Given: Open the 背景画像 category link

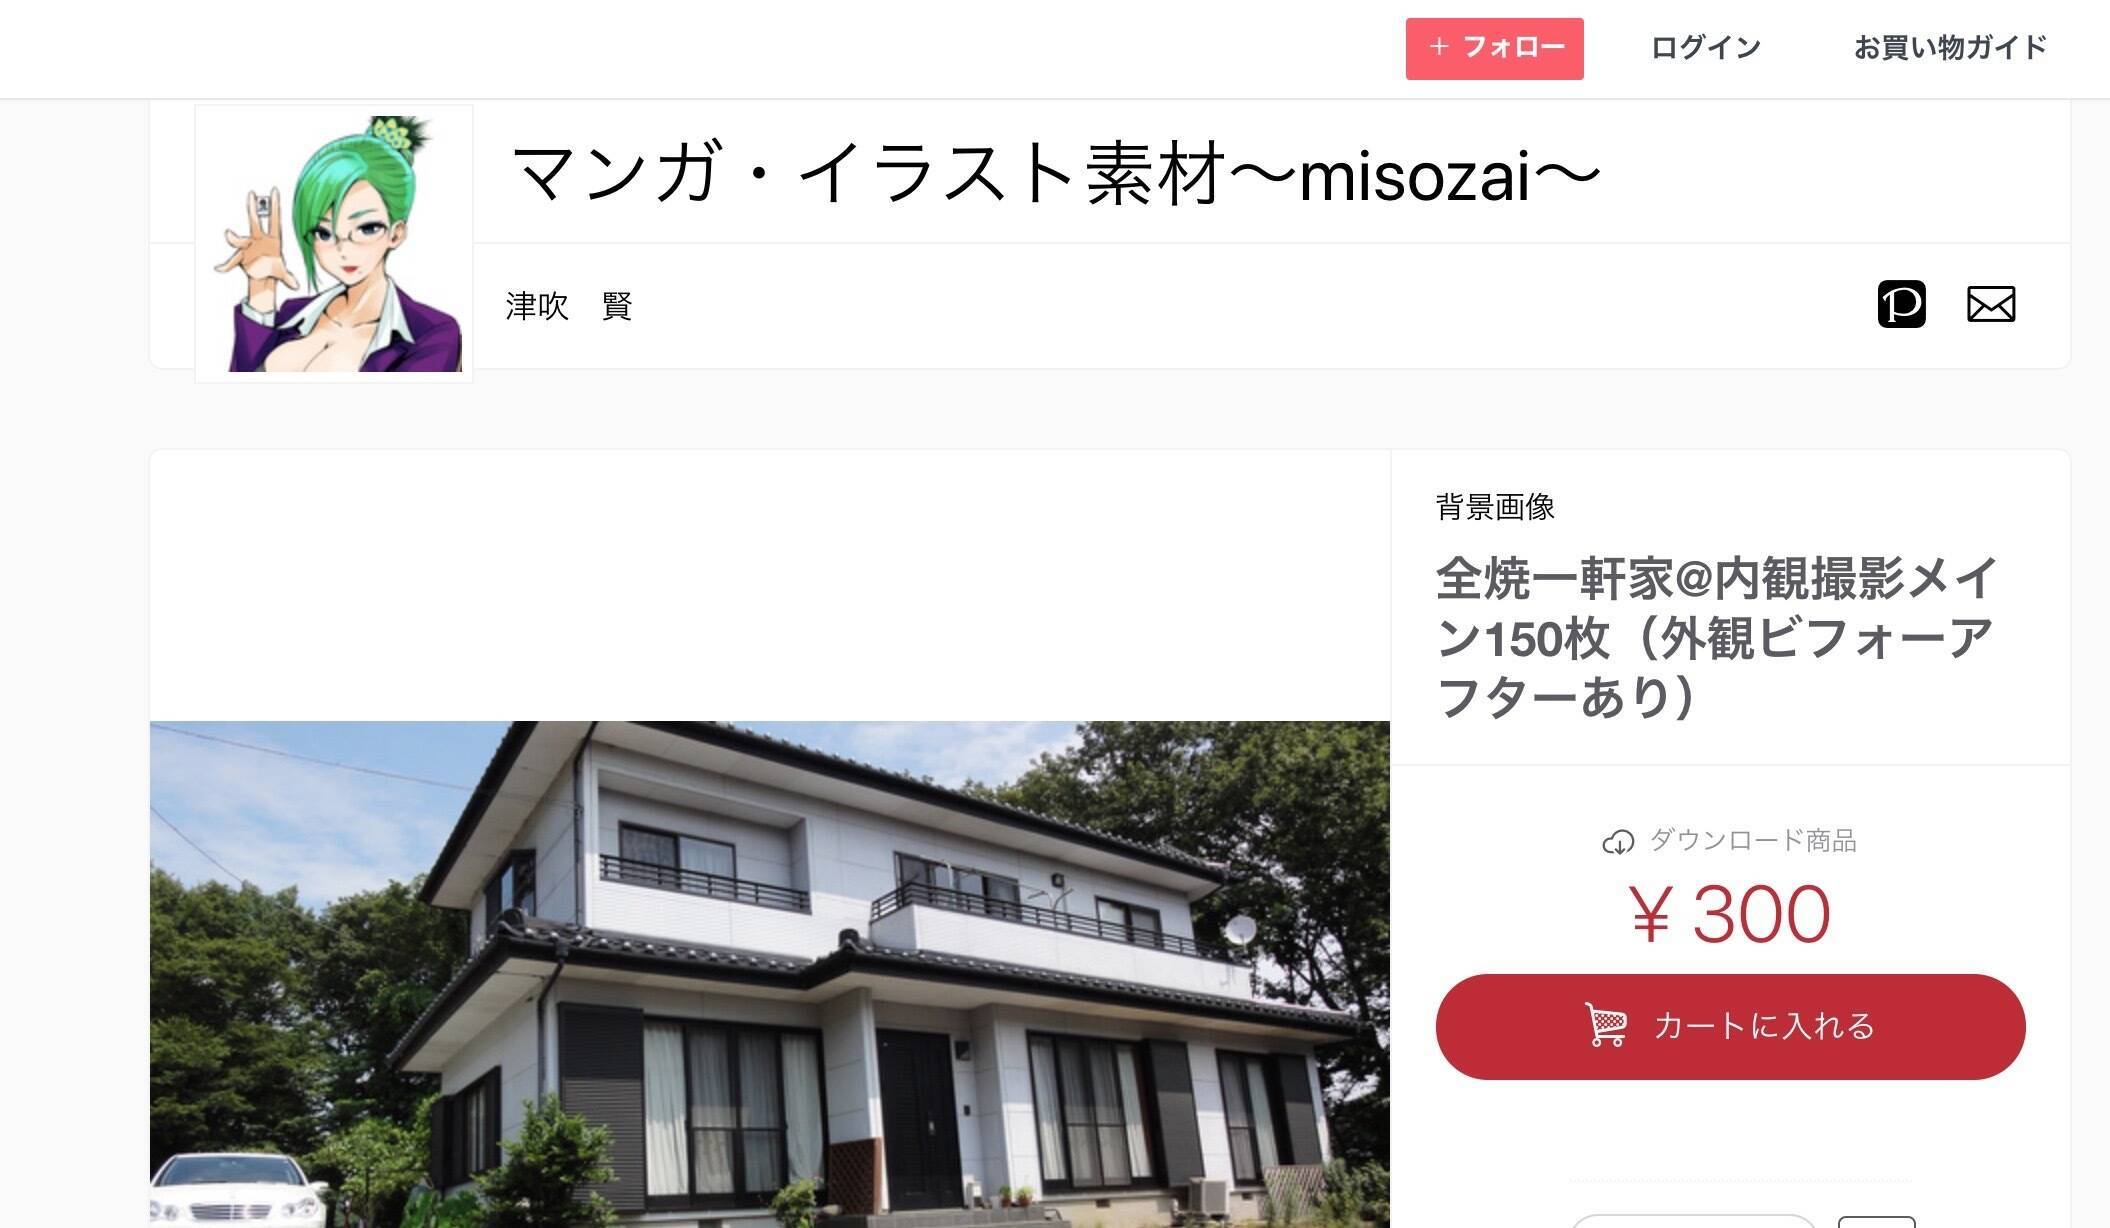Looking at the screenshot, I should (x=1495, y=507).
